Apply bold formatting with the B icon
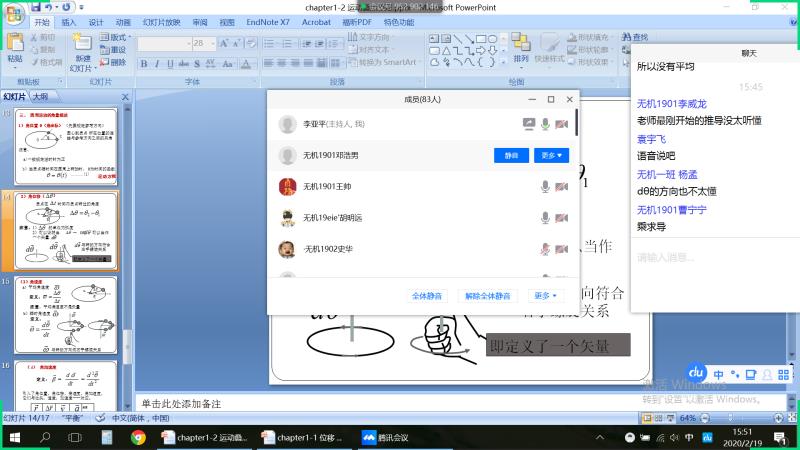This screenshot has width=800, height=450. [144, 64]
